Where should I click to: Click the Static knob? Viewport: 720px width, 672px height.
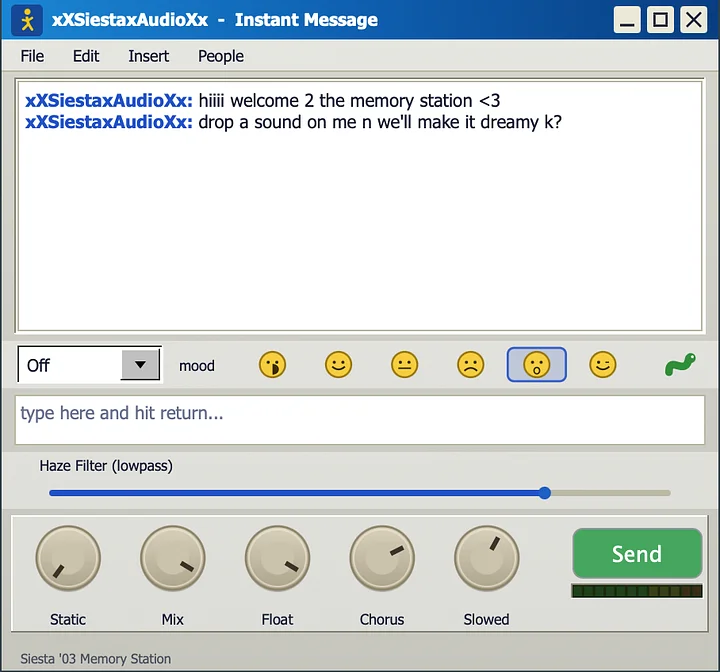click(x=68, y=558)
